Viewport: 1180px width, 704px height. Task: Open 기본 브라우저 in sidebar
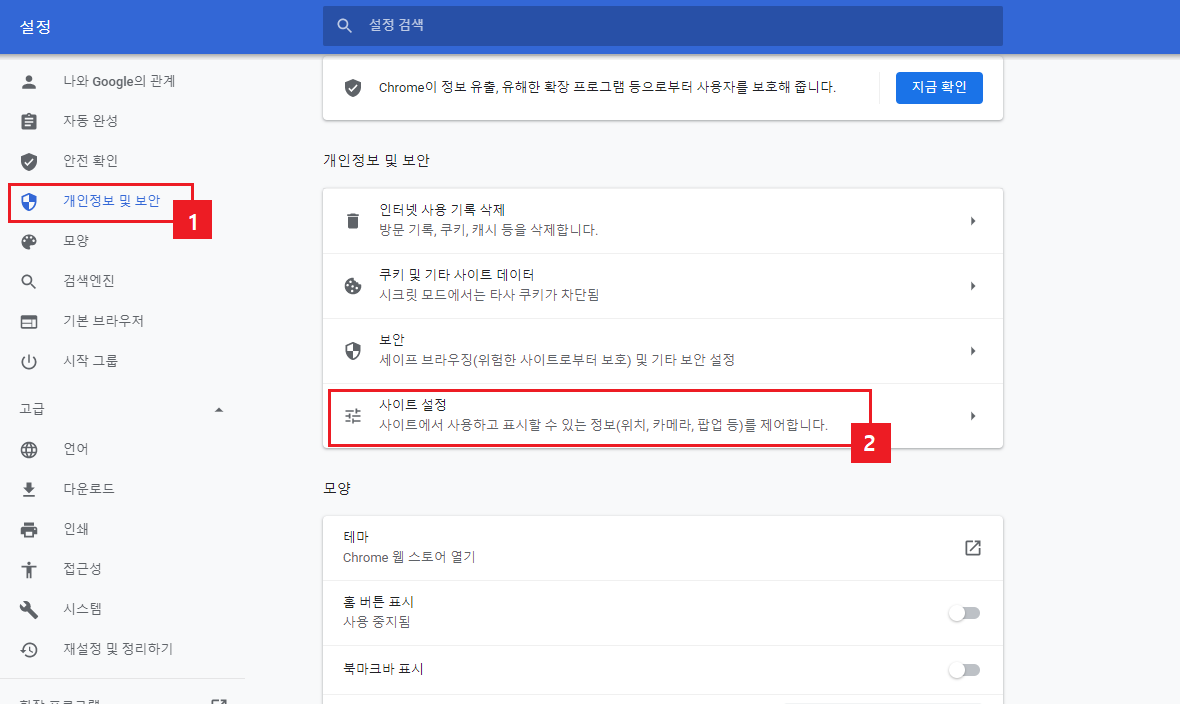[x=103, y=321]
